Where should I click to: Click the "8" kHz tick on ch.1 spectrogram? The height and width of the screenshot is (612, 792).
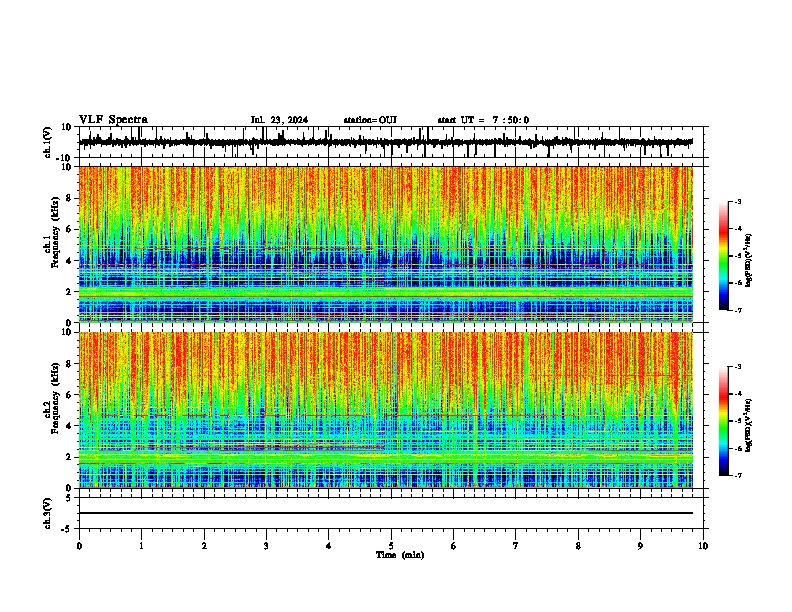click(70, 198)
